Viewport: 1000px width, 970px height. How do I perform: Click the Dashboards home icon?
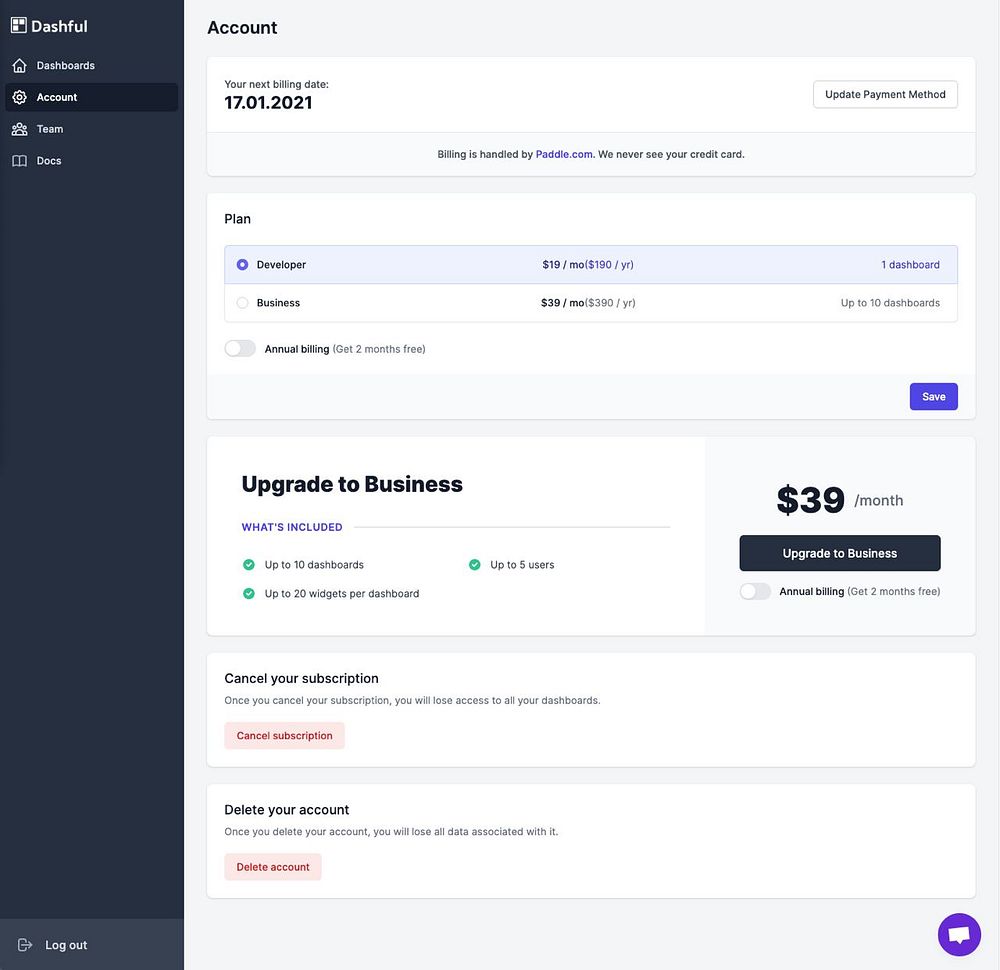20,66
